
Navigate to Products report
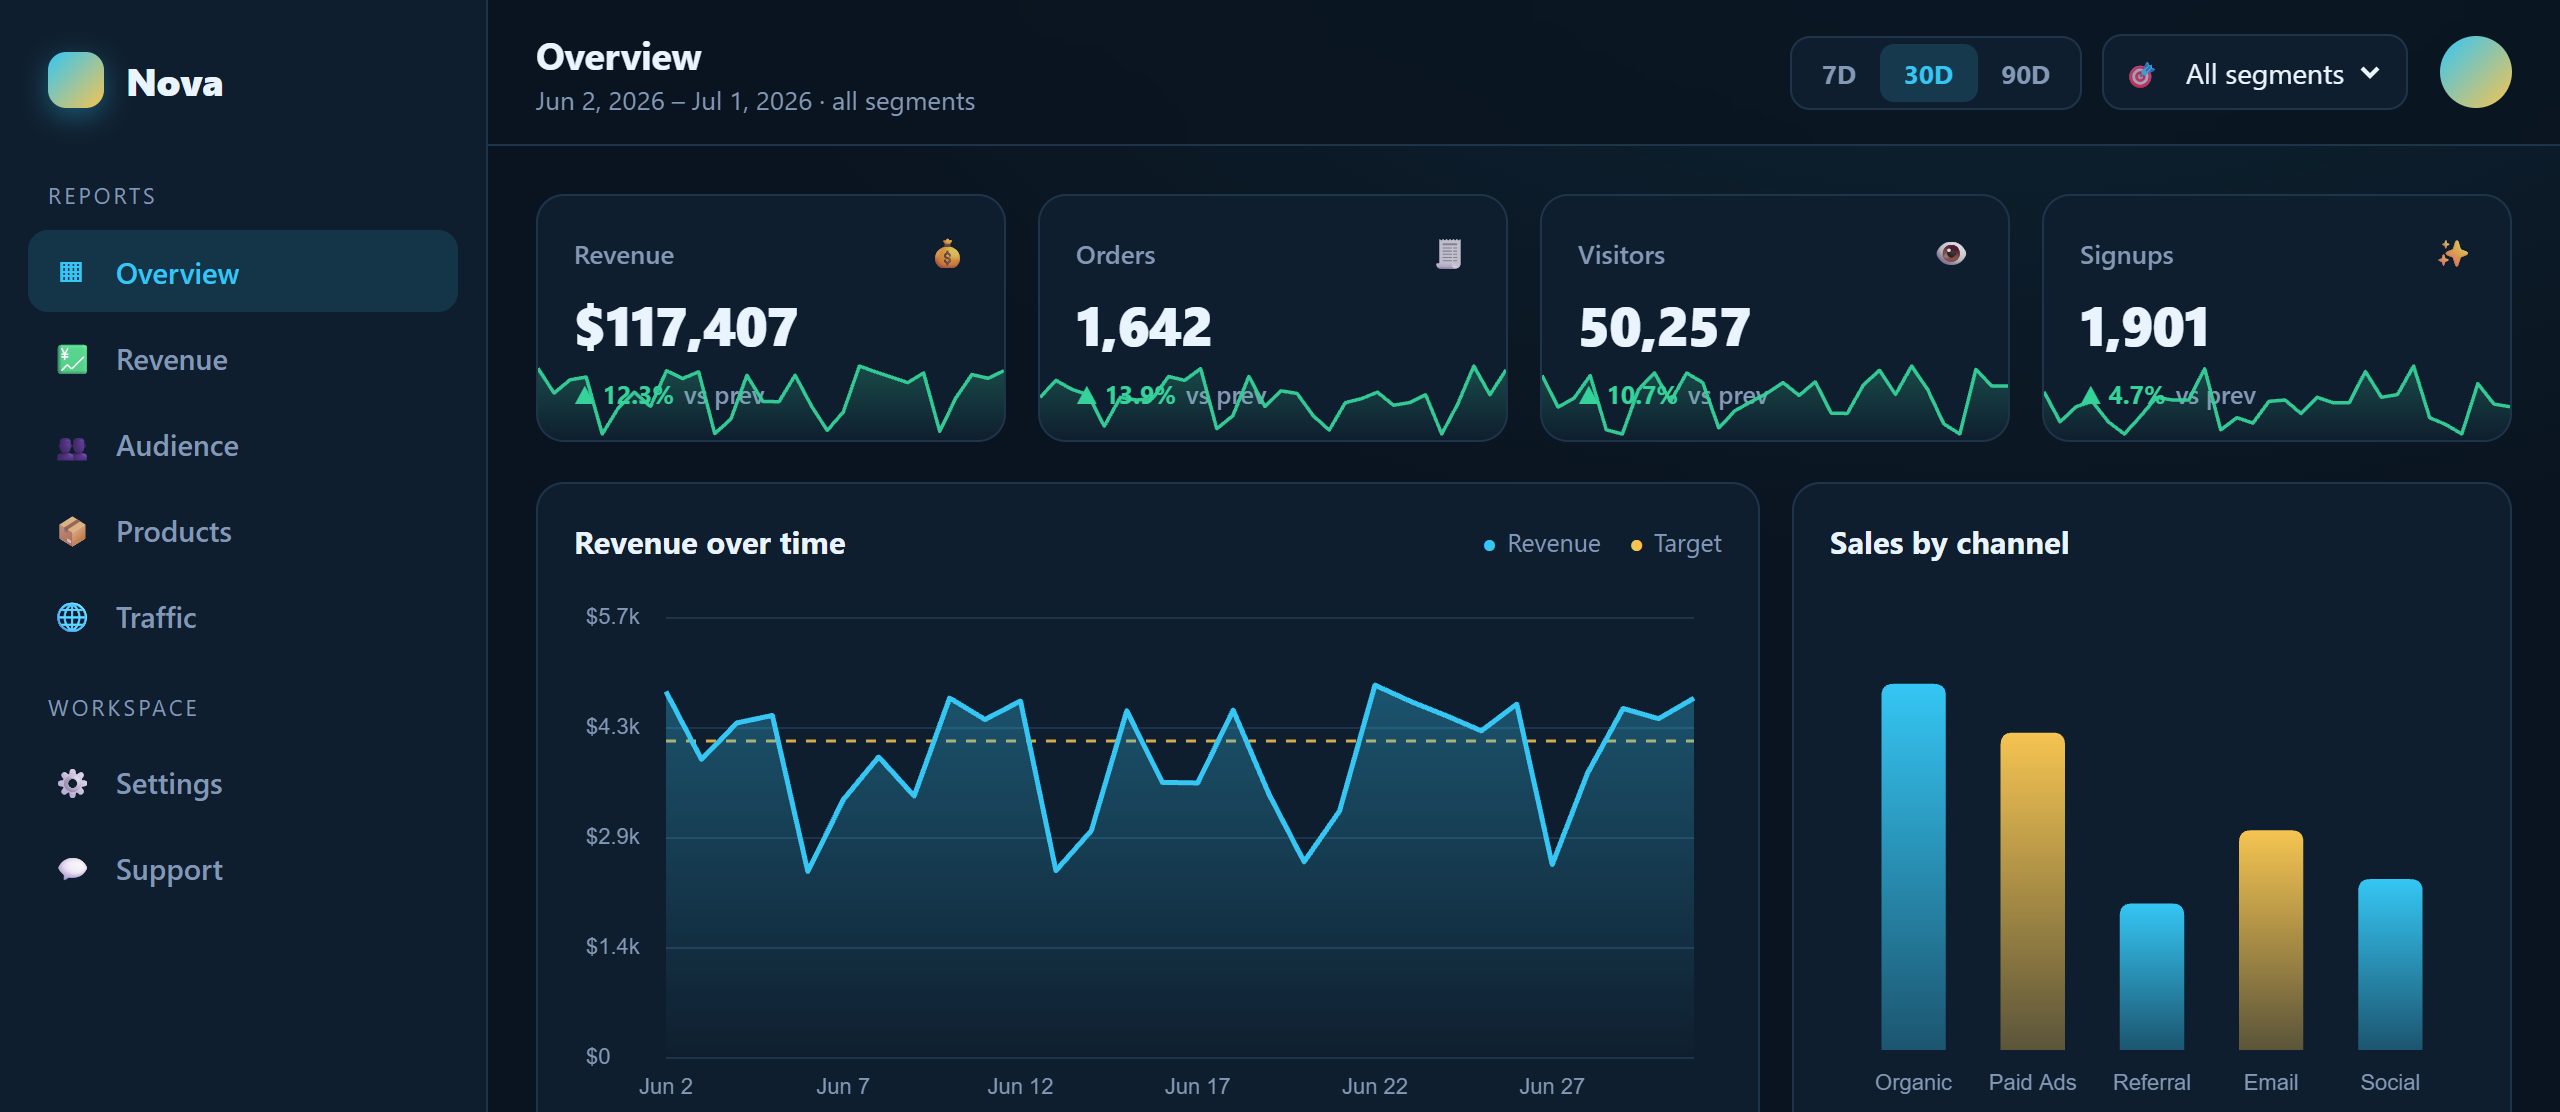click(x=243, y=531)
